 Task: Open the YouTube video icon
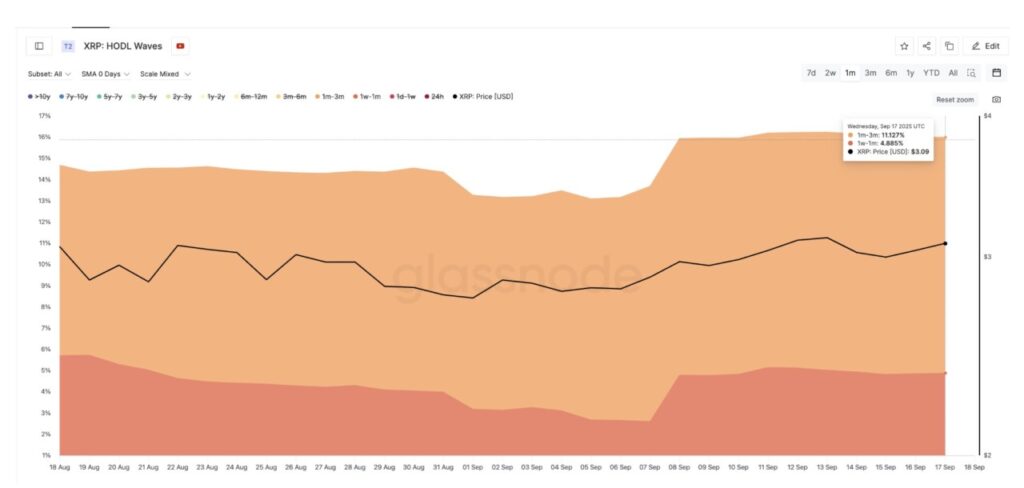click(x=180, y=46)
